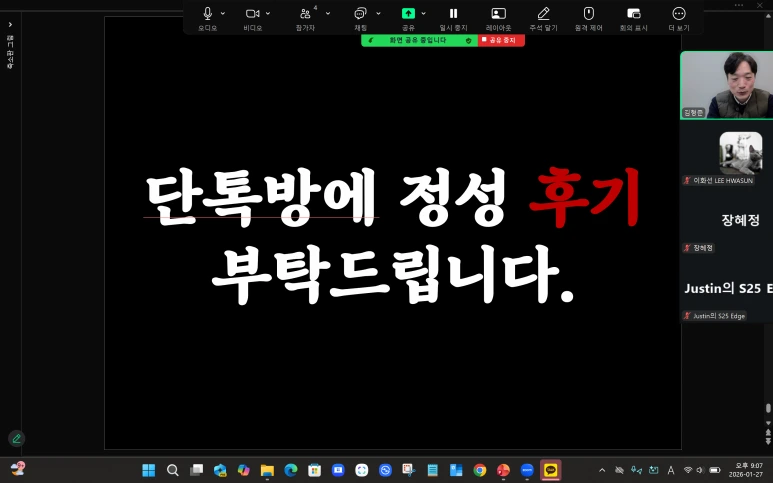Open the Wi-Fi network tray icon
Image resolution: width=773 pixels, height=483 pixels.
tap(688, 470)
